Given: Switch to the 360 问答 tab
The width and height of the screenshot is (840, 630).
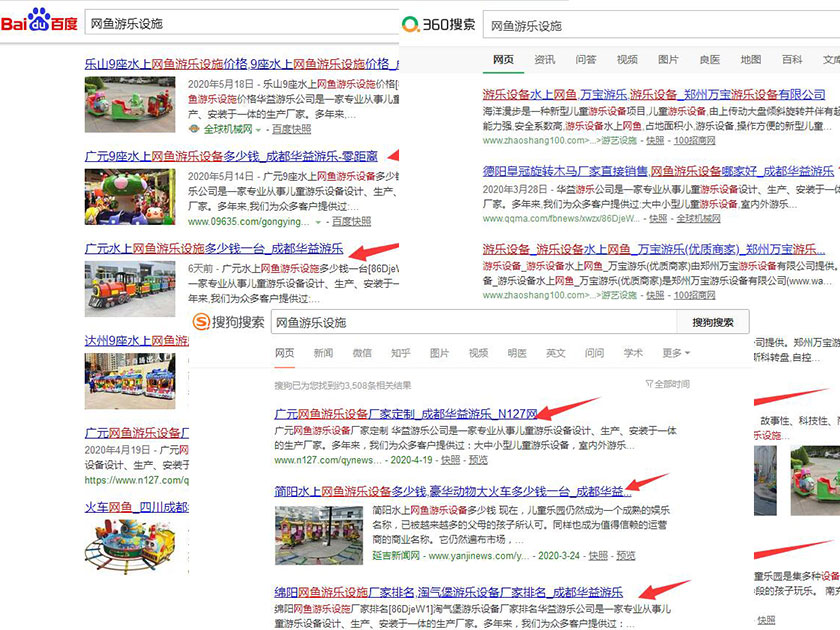Looking at the screenshot, I should tap(586, 59).
